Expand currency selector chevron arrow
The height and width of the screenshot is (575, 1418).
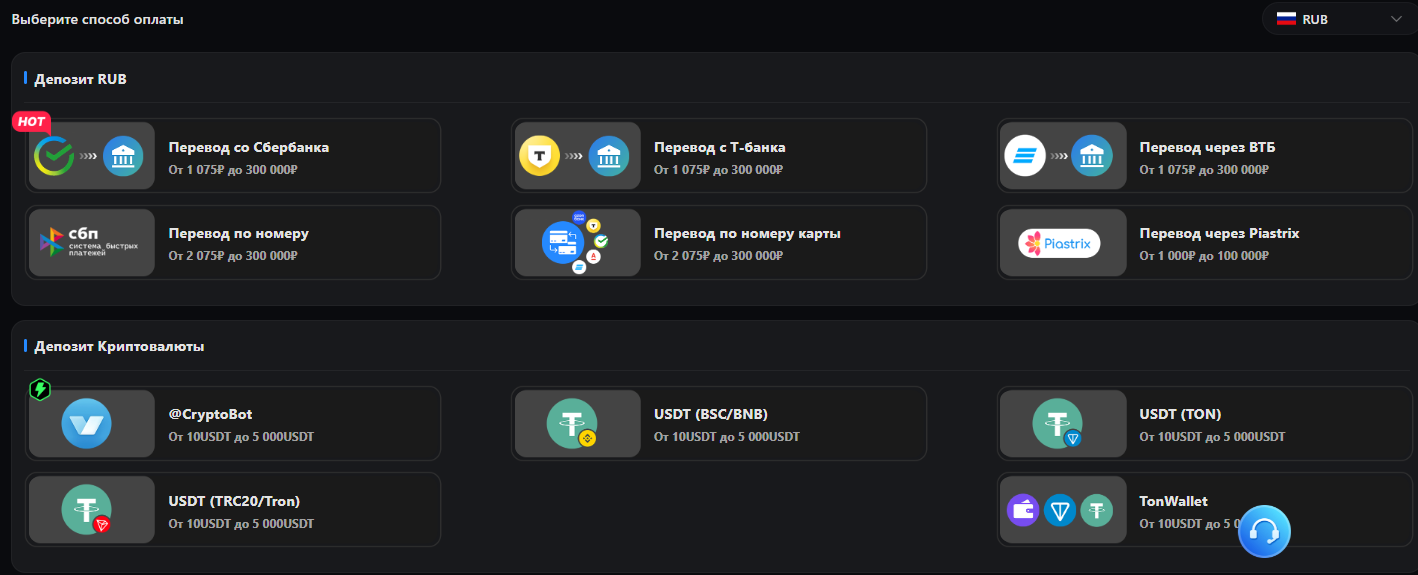point(1396,19)
